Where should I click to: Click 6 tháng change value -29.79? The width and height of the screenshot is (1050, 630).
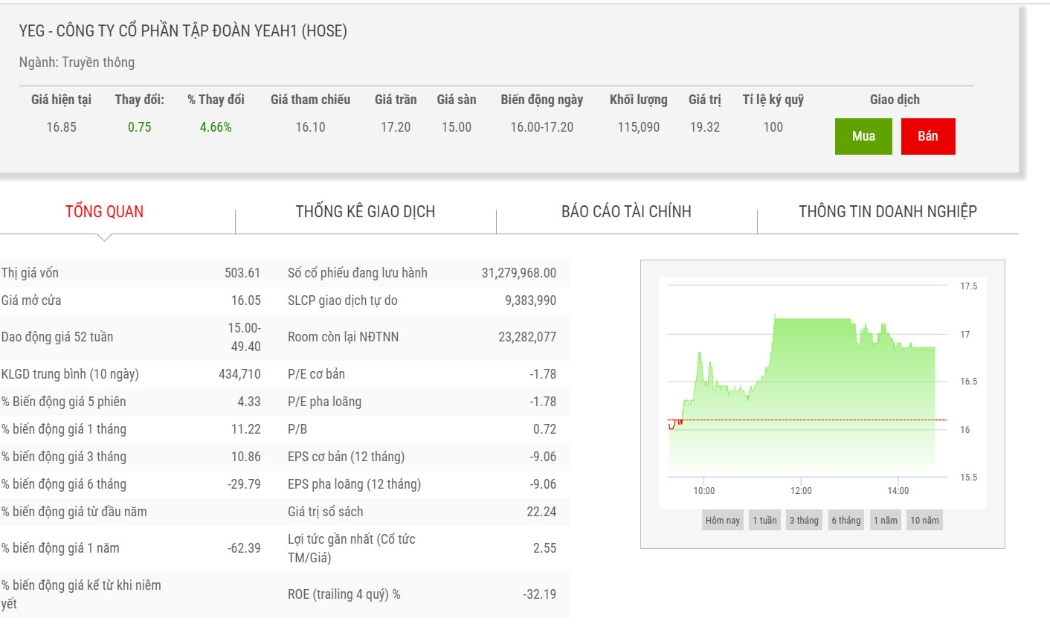point(244,484)
